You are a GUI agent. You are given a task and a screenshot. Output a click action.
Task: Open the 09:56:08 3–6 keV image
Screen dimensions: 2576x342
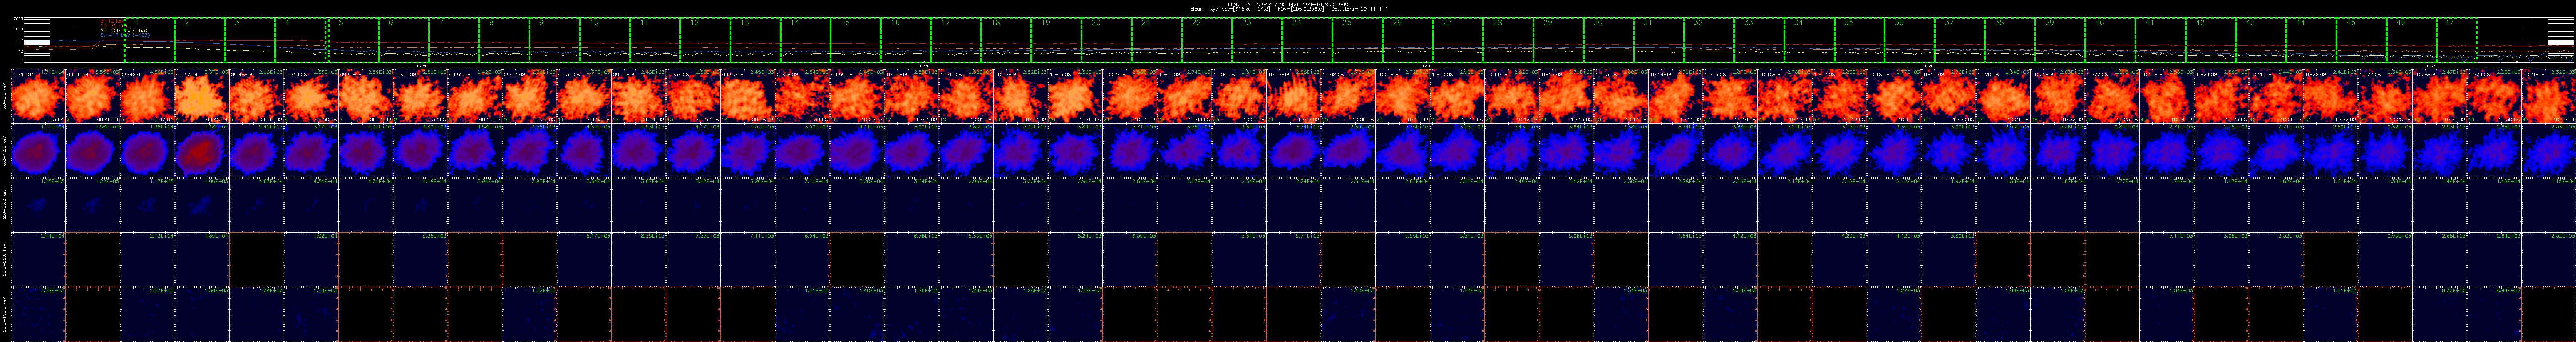tap(694, 96)
